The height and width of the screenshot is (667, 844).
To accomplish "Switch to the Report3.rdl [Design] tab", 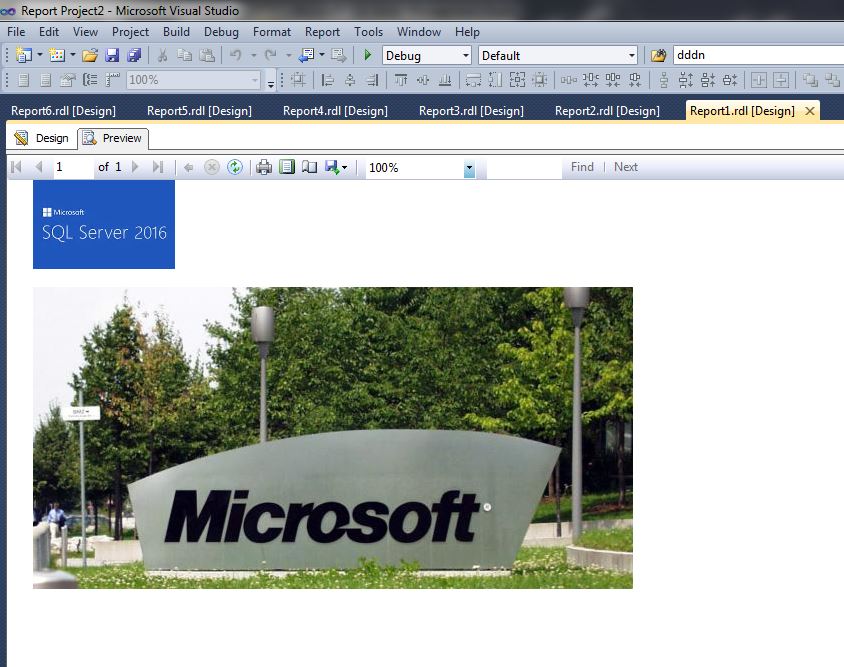I will [x=472, y=111].
